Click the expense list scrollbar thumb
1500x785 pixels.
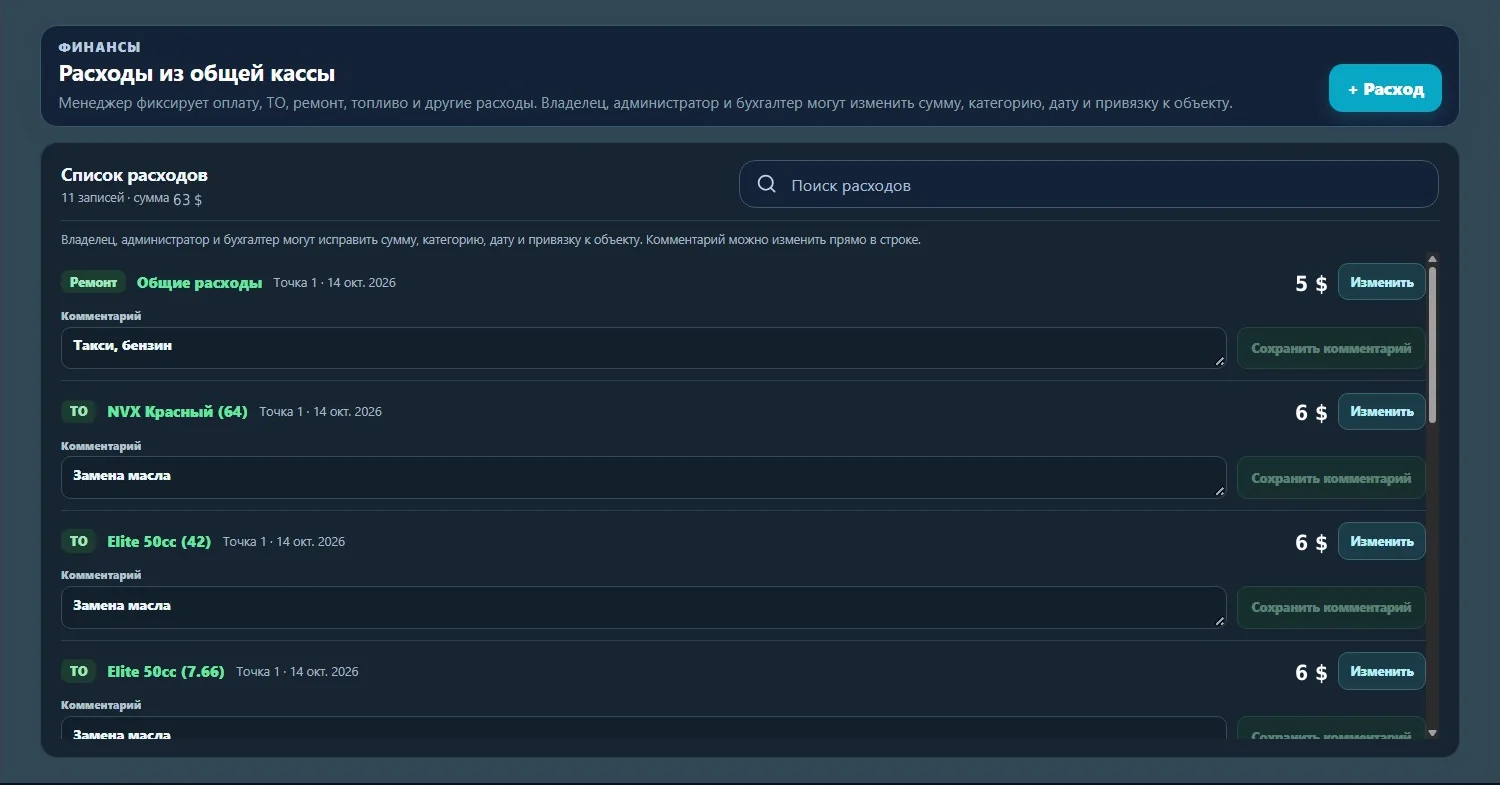(1432, 345)
